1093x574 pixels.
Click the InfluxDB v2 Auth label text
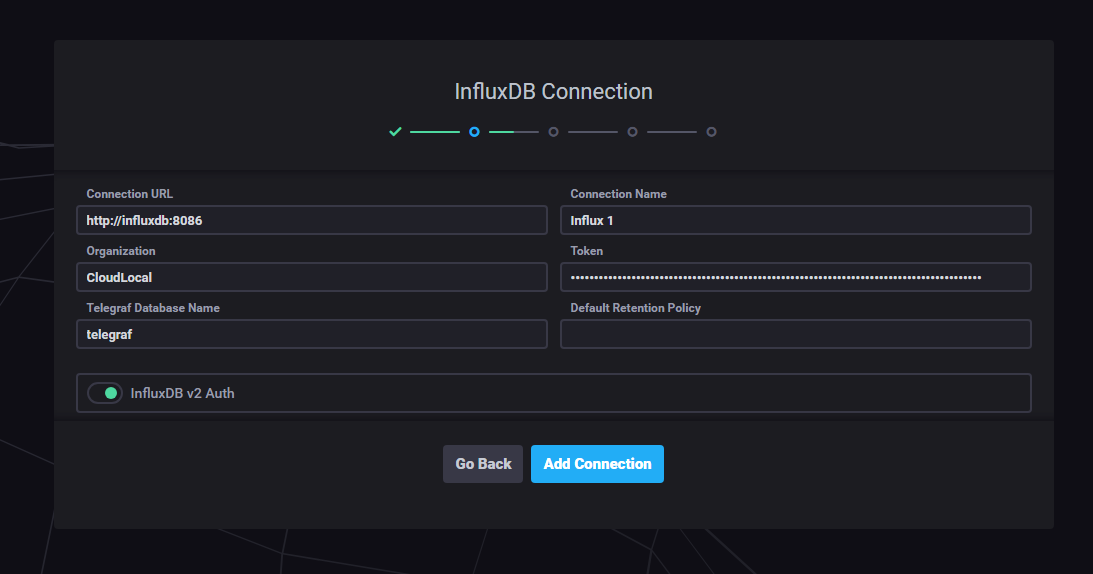coord(182,393)
